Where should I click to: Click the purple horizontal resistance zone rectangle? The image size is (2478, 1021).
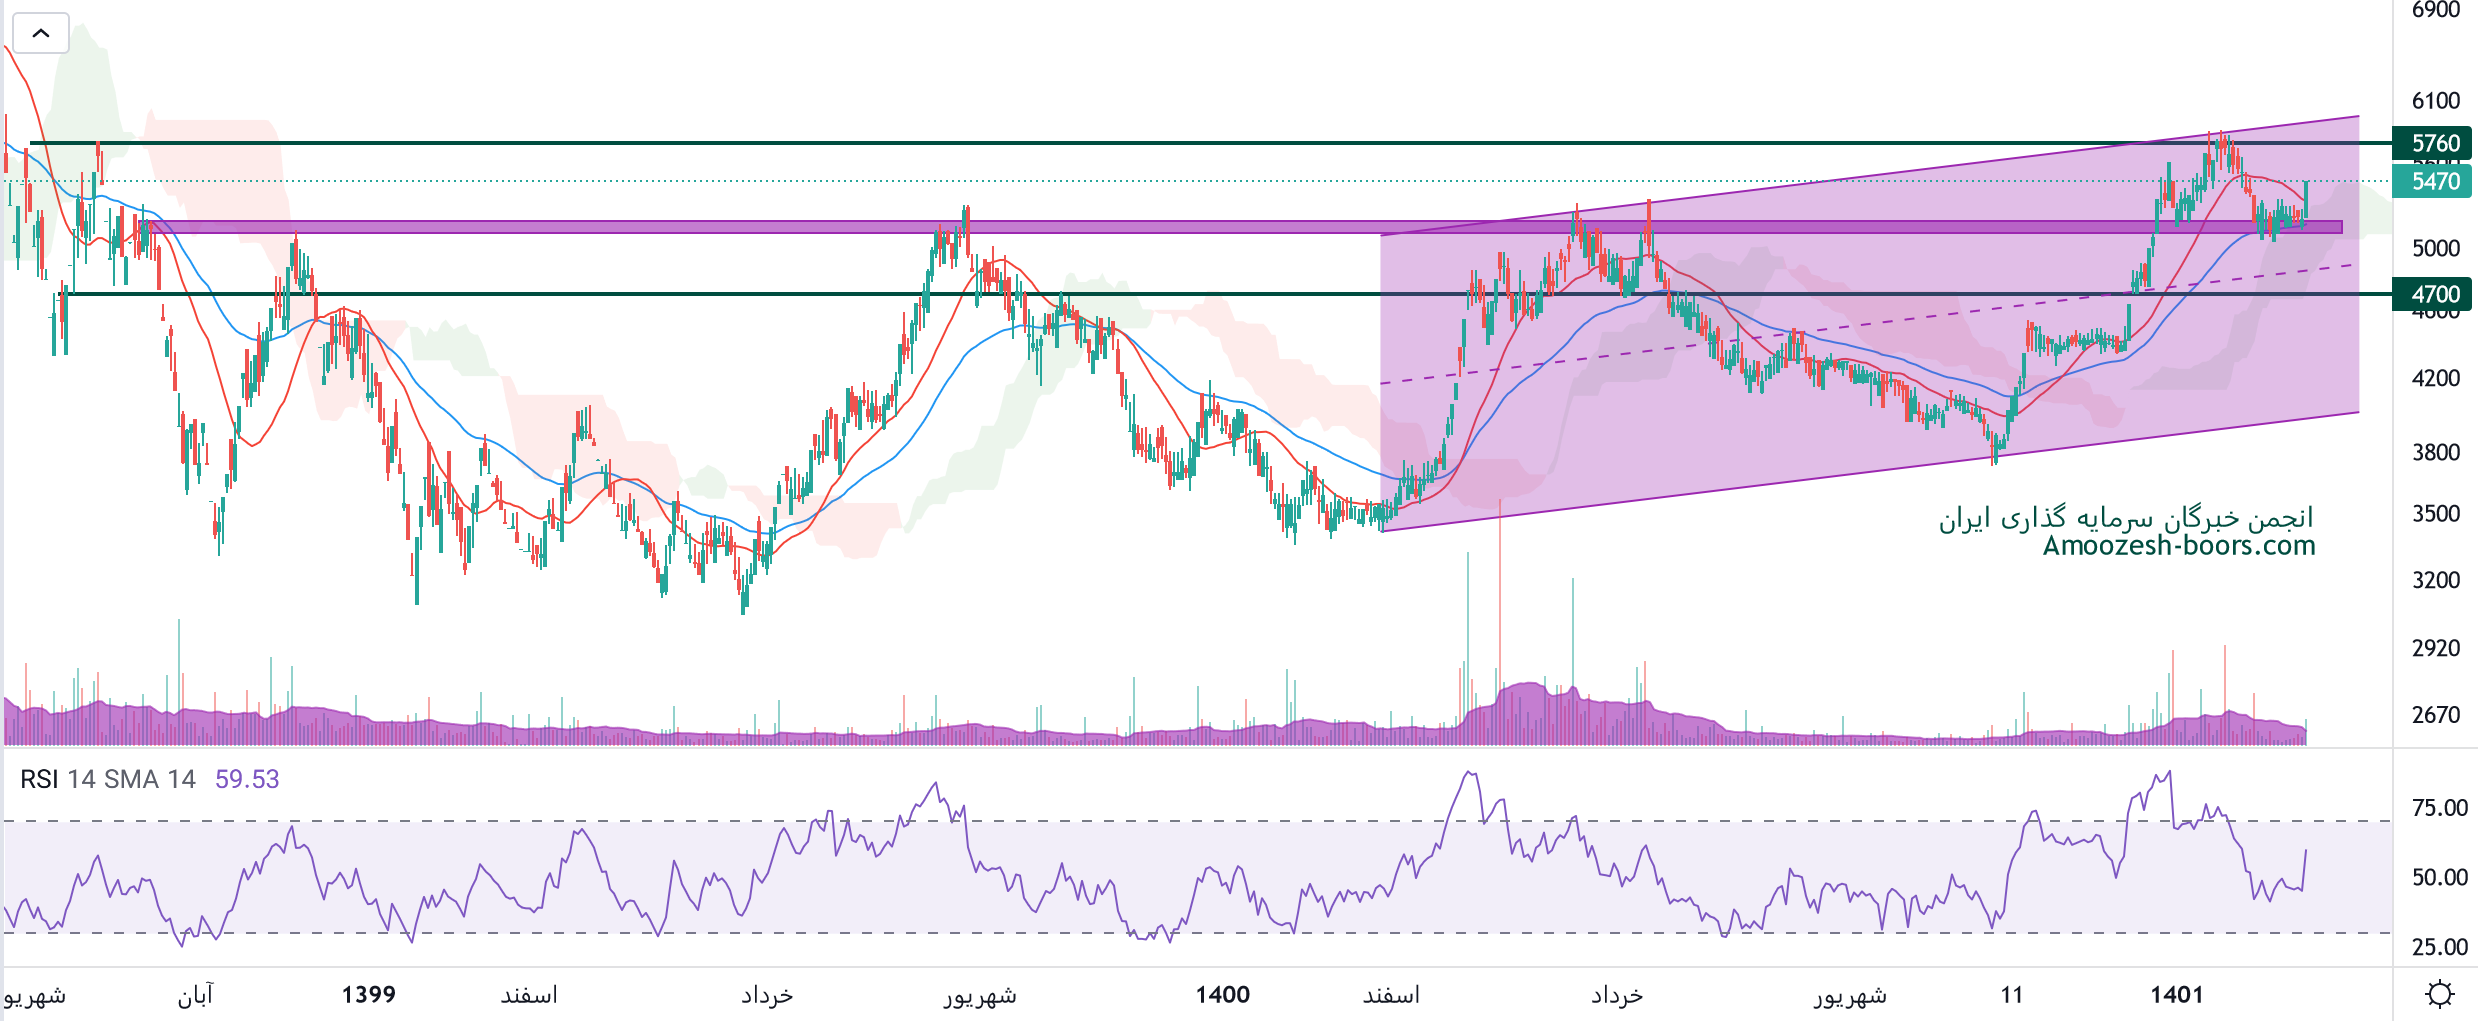tap(700, 227)
